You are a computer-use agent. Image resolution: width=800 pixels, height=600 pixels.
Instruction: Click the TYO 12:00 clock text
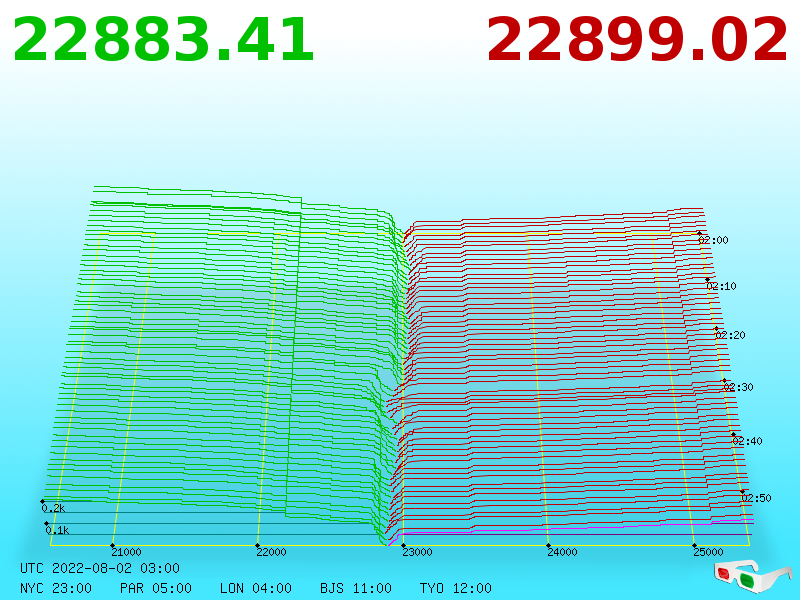tap(456, 588)
